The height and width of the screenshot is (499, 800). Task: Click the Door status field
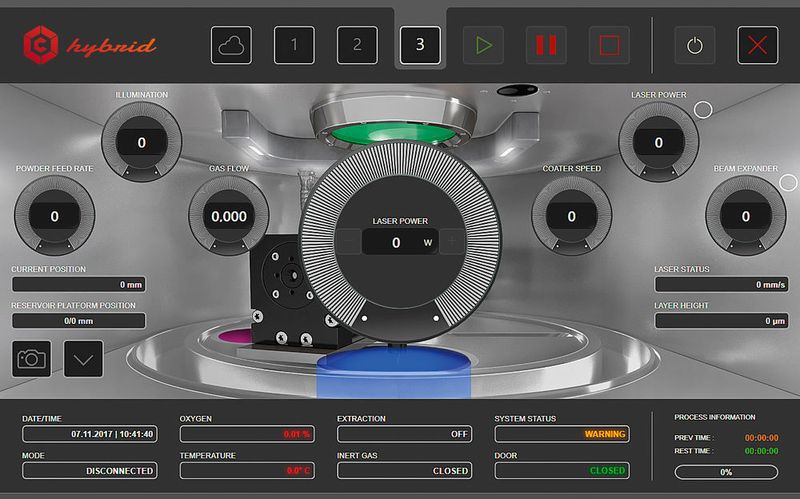(x=562, y=470)
